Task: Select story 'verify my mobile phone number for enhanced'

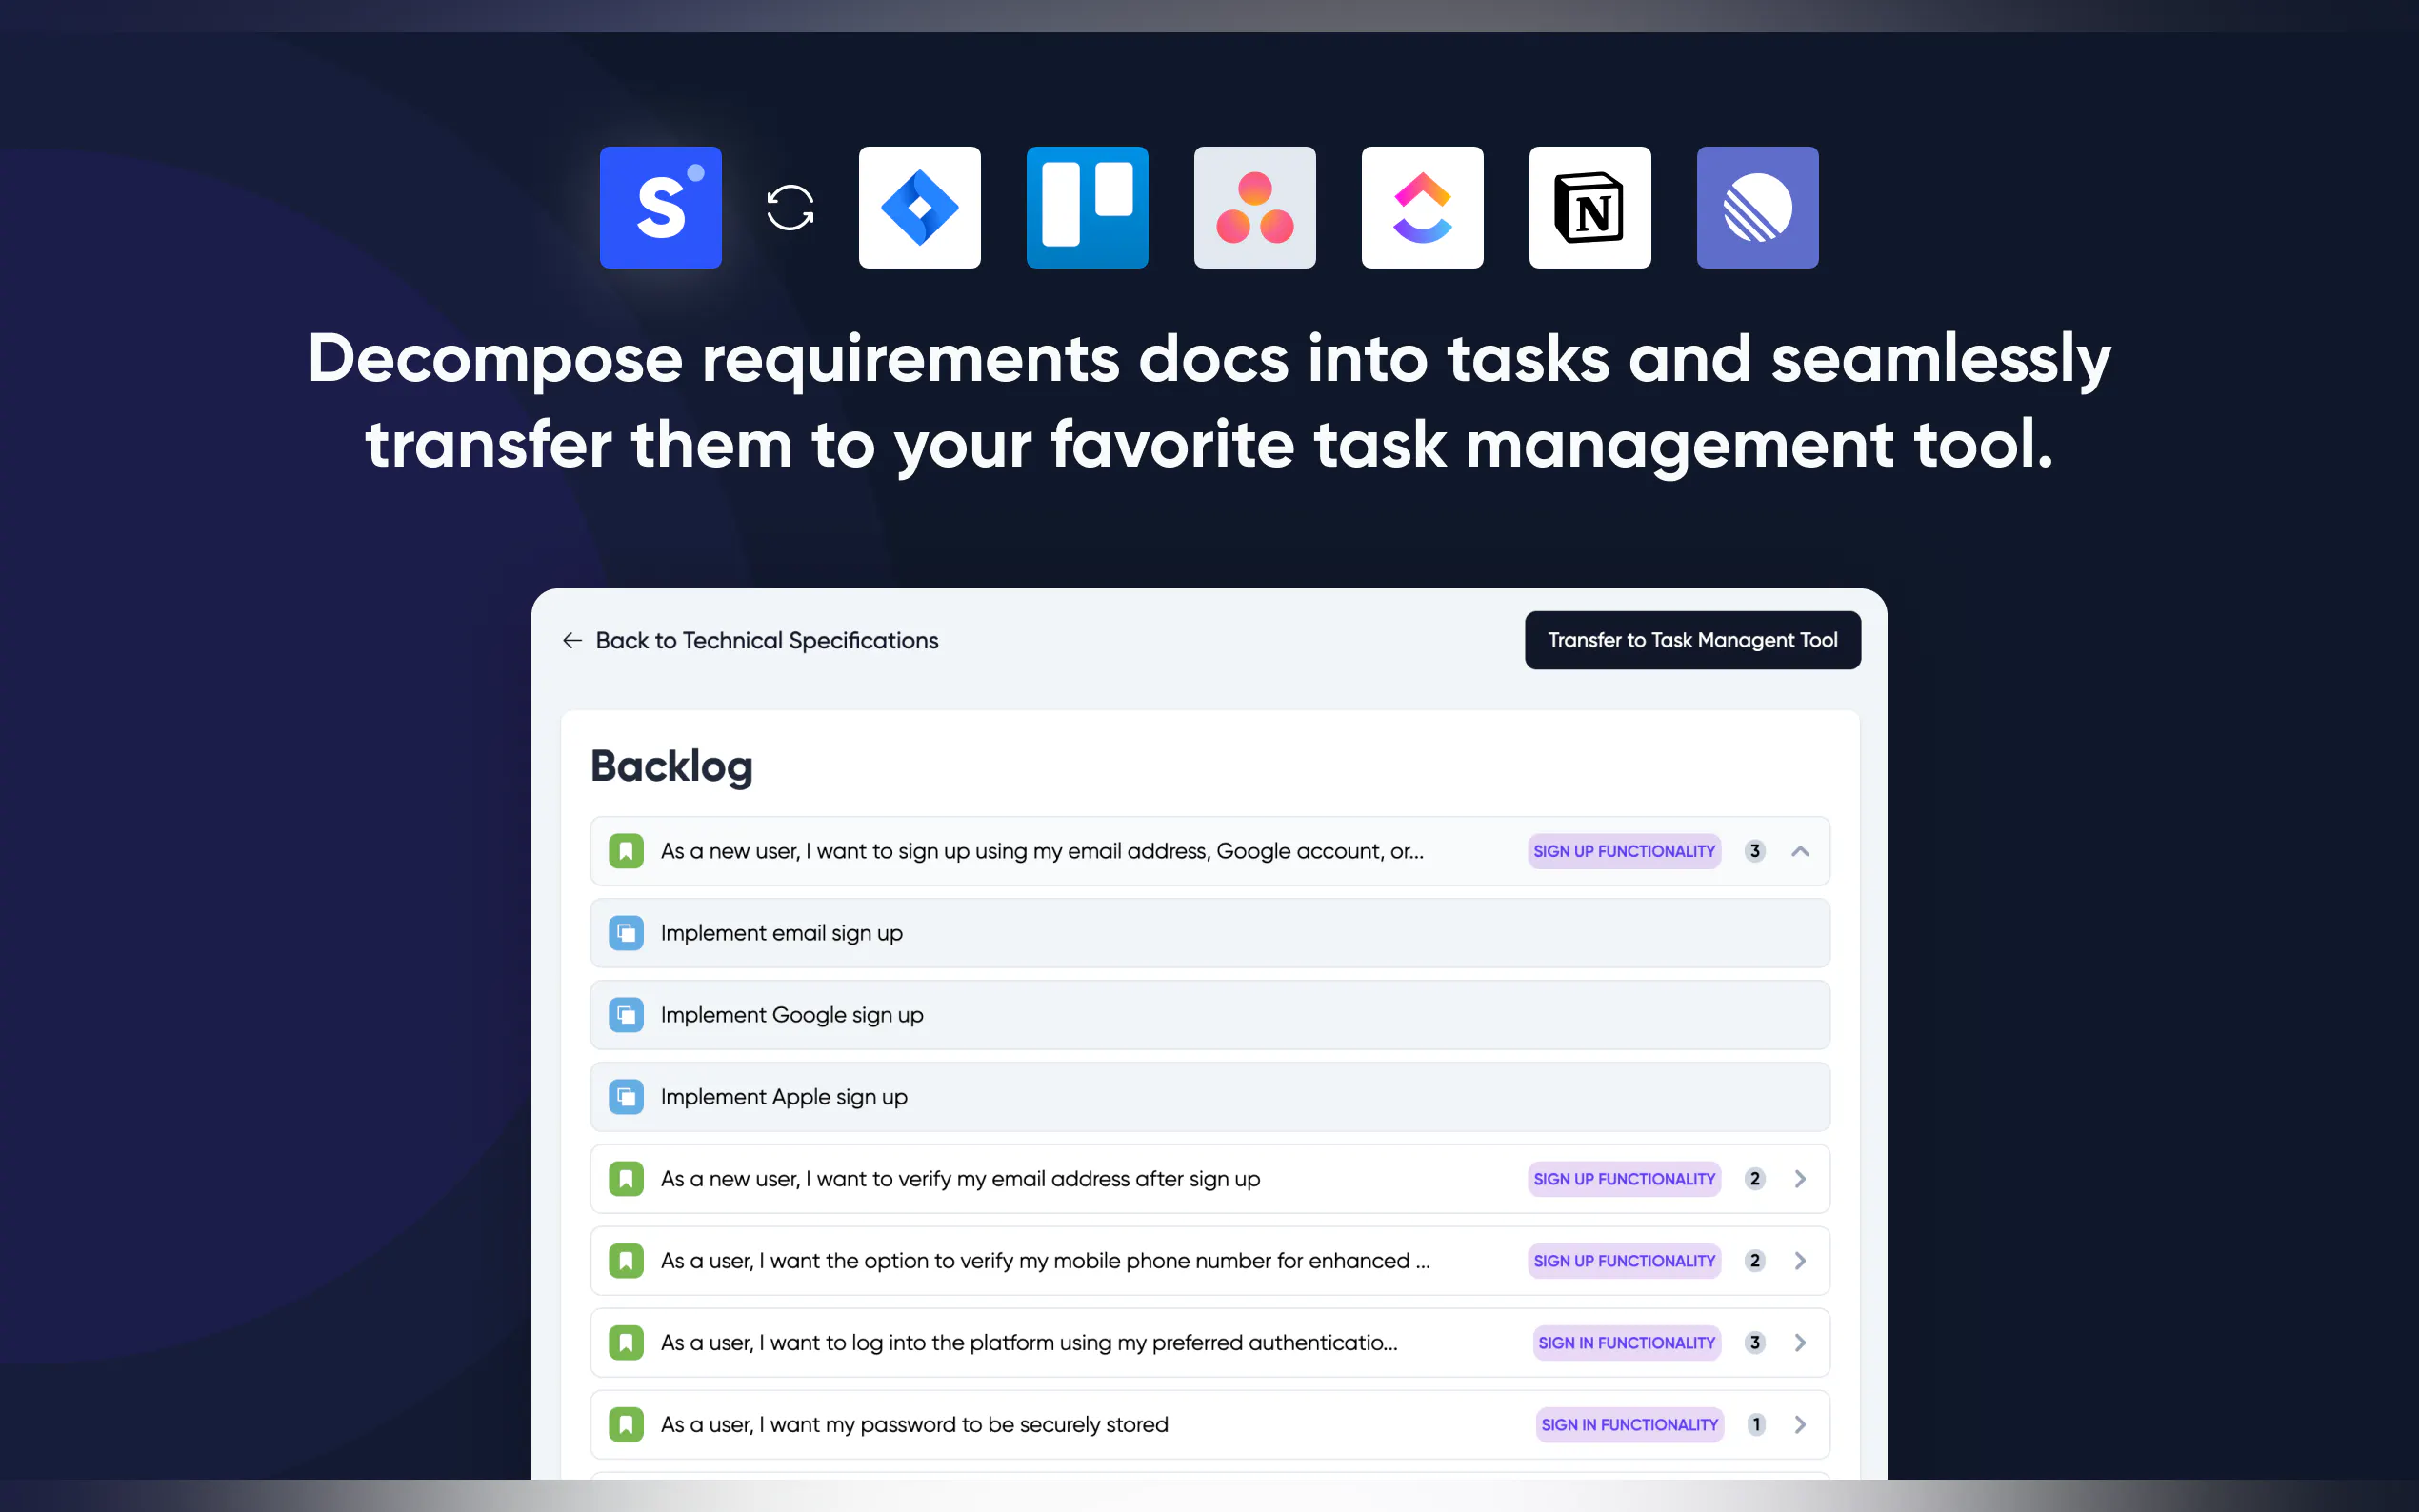Action: point(1210,1261)
